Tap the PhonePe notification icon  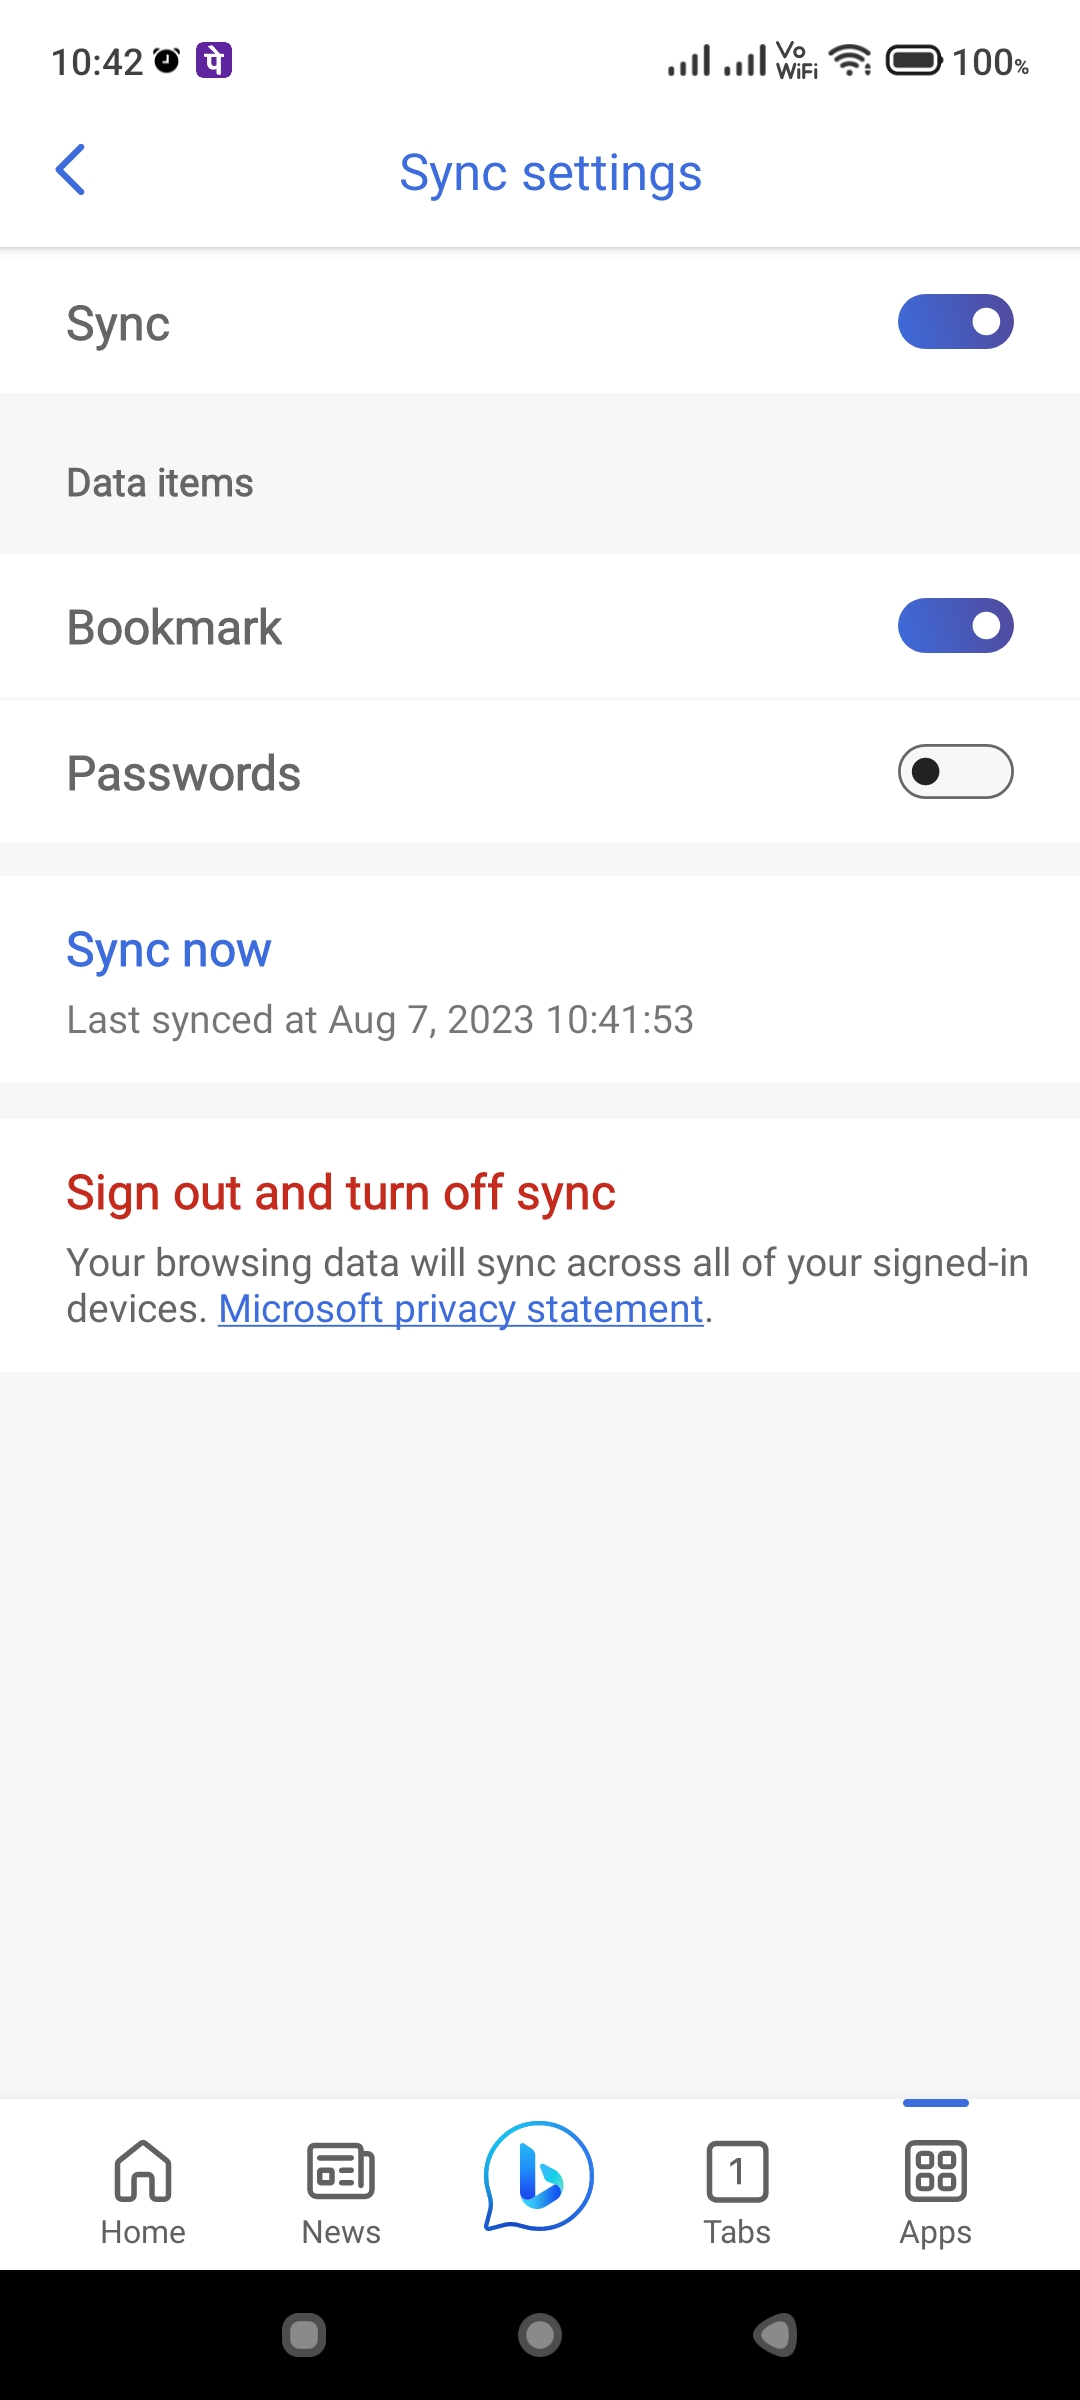click(214, 61)
